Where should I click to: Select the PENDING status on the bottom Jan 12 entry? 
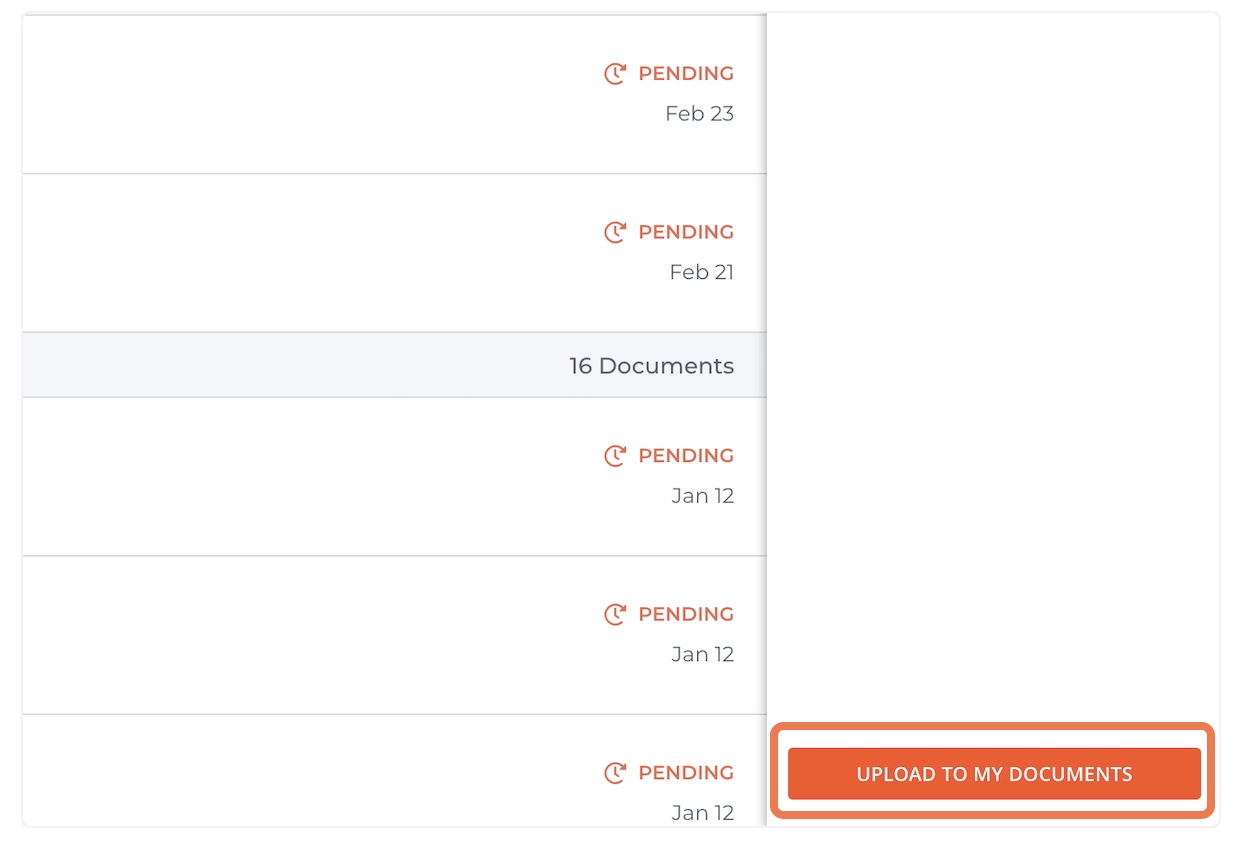(686, 773)
